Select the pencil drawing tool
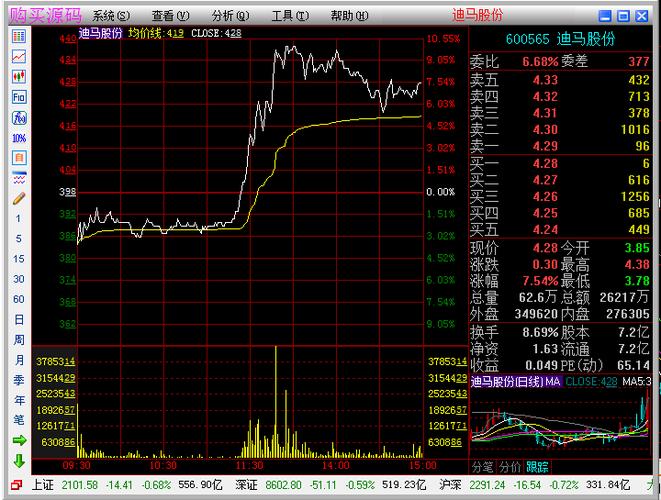 pyautogui.click(x=19, y=198)
